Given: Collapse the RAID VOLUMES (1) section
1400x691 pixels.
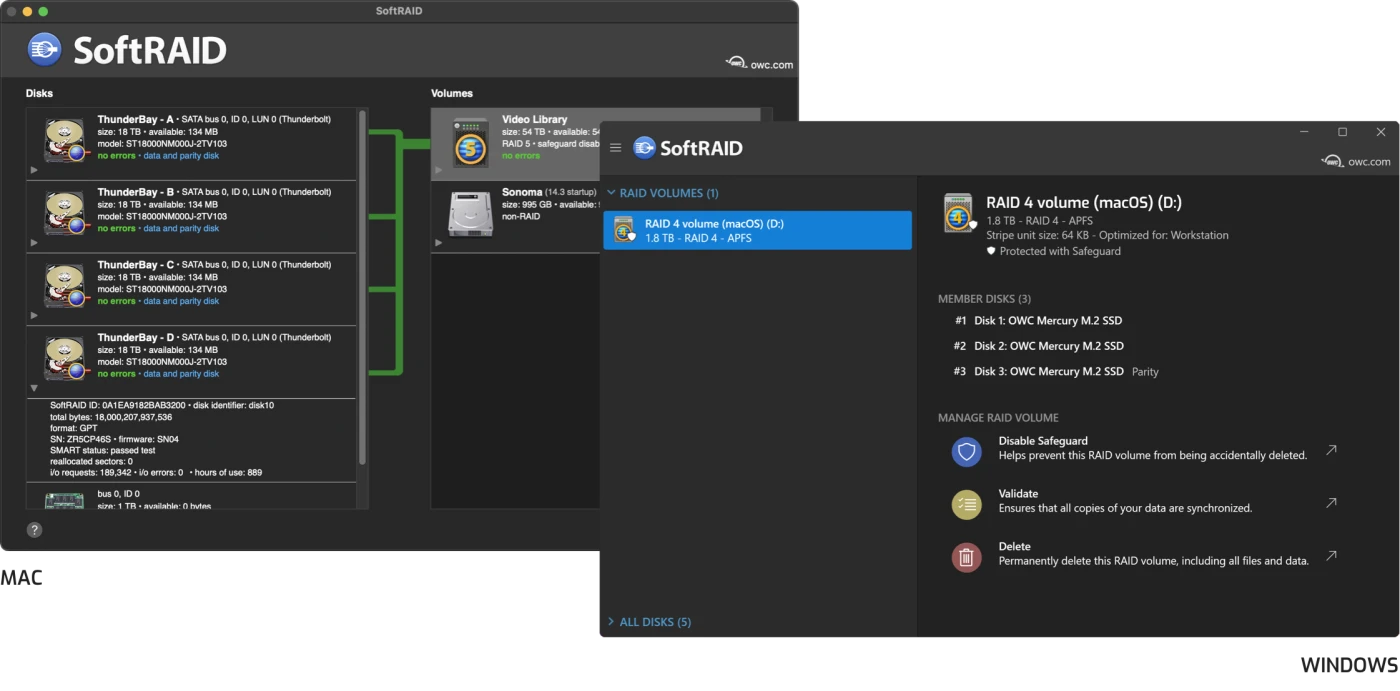Looking at the screenshot, I should [662, 193].
